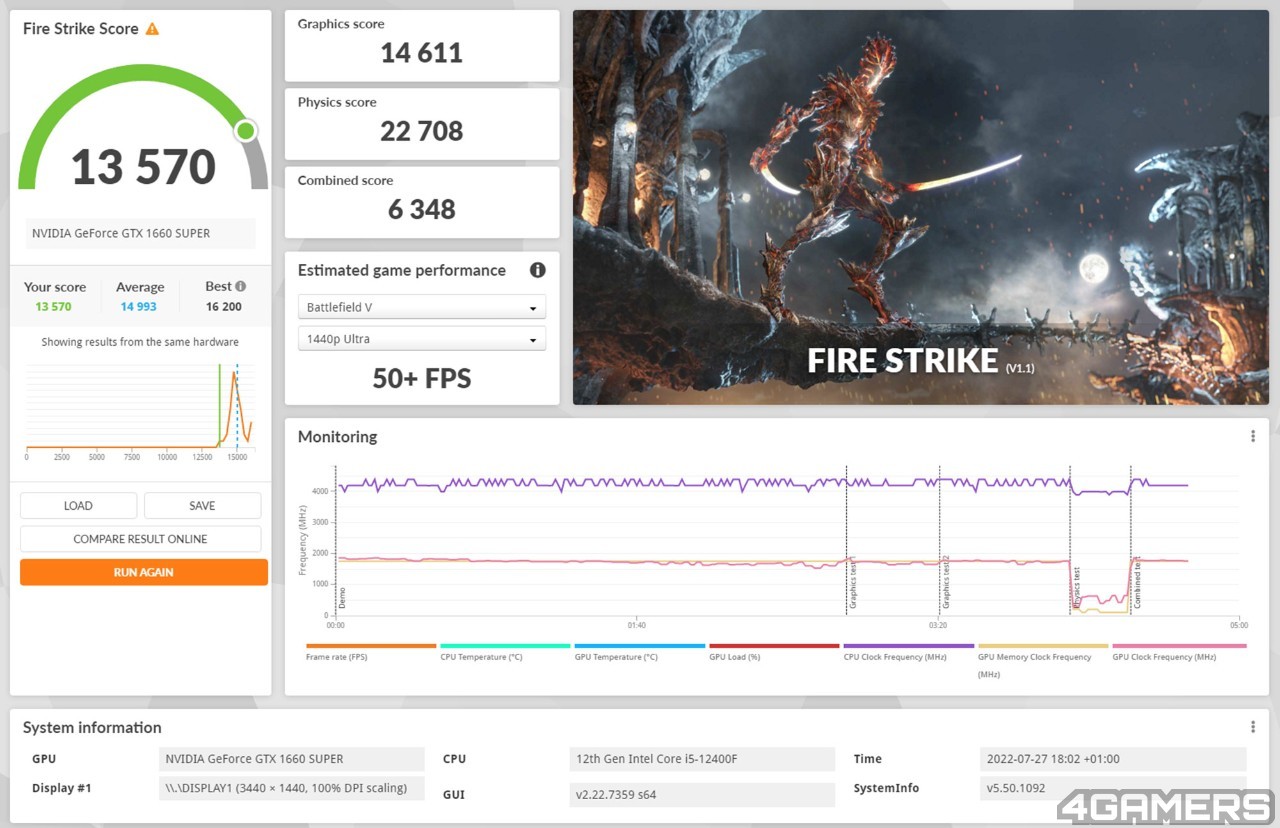Click the green score gauge knob
1280x828 pixels.
pos(246,131)
